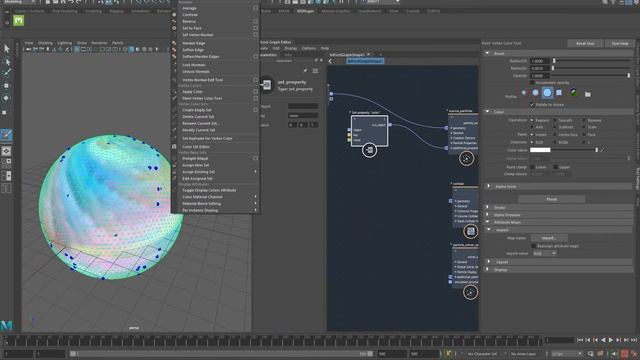The width and height of the screenshot is (640, 360).
Task: Enable Accumulate opacity checkbox
Action: click(532, 82)
